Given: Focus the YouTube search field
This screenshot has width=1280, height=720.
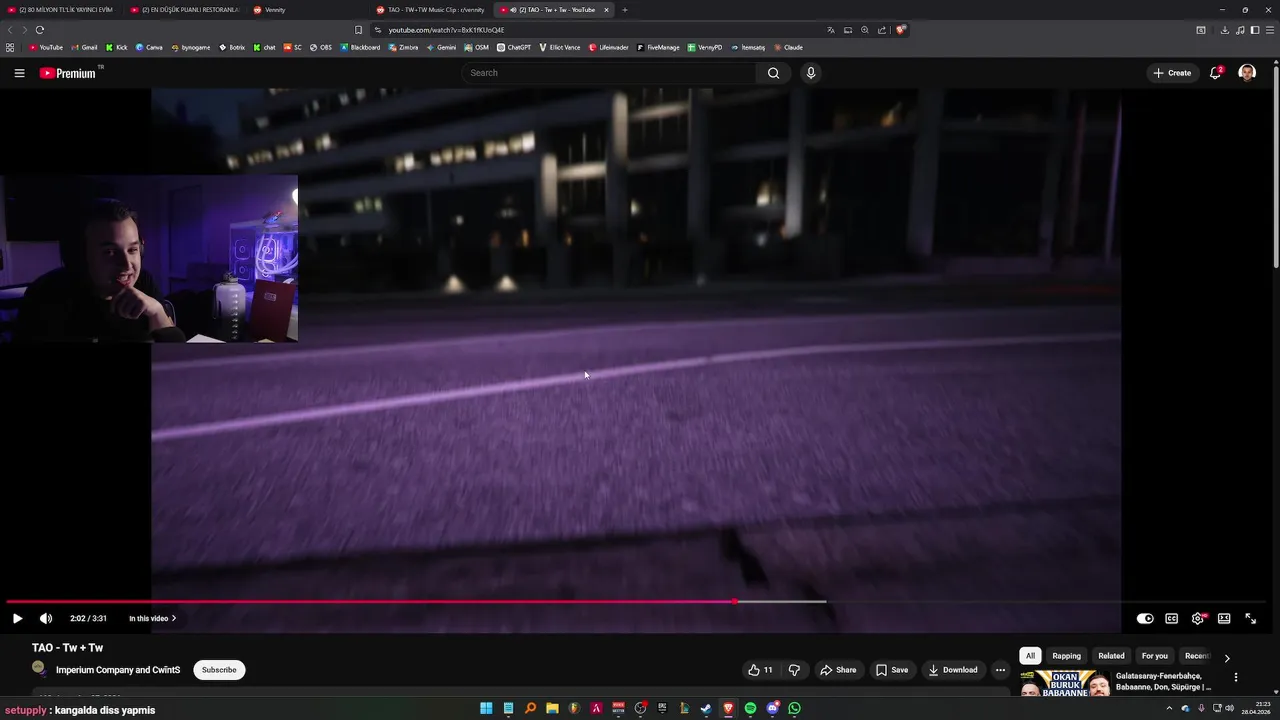Looking at the screenshot, I should [610, 73].
